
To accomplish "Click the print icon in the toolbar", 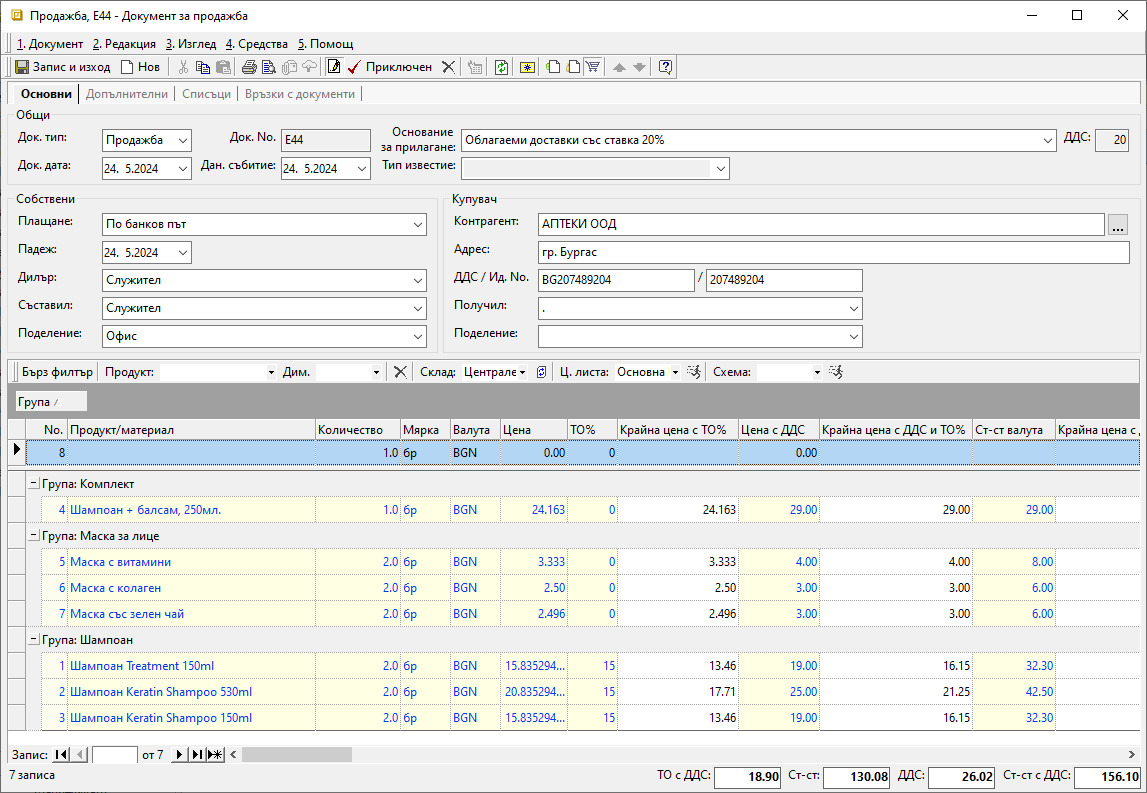I will (249, 67).
